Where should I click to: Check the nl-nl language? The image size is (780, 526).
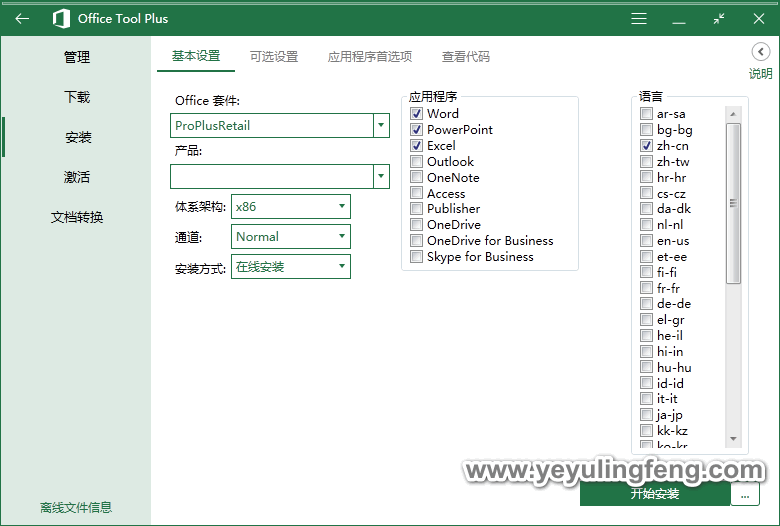(646, 224)
